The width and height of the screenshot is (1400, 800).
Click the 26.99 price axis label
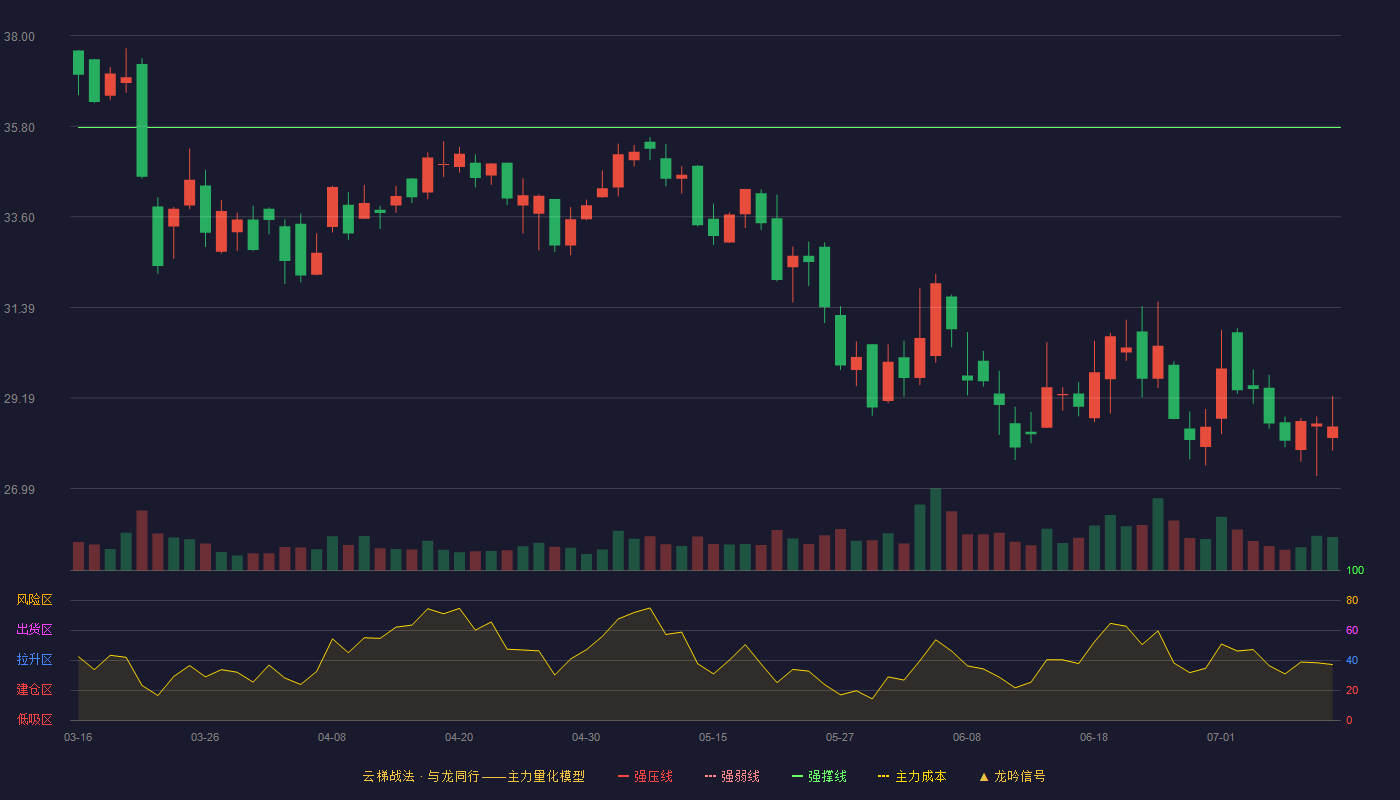pos(19,490)
